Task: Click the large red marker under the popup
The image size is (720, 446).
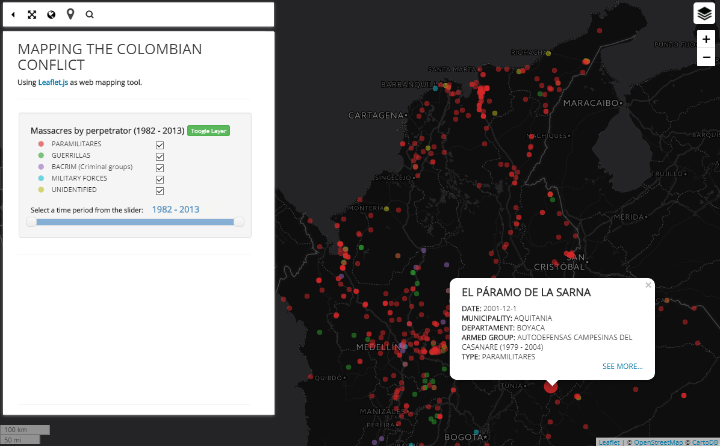Action: [x=551, y=387]
